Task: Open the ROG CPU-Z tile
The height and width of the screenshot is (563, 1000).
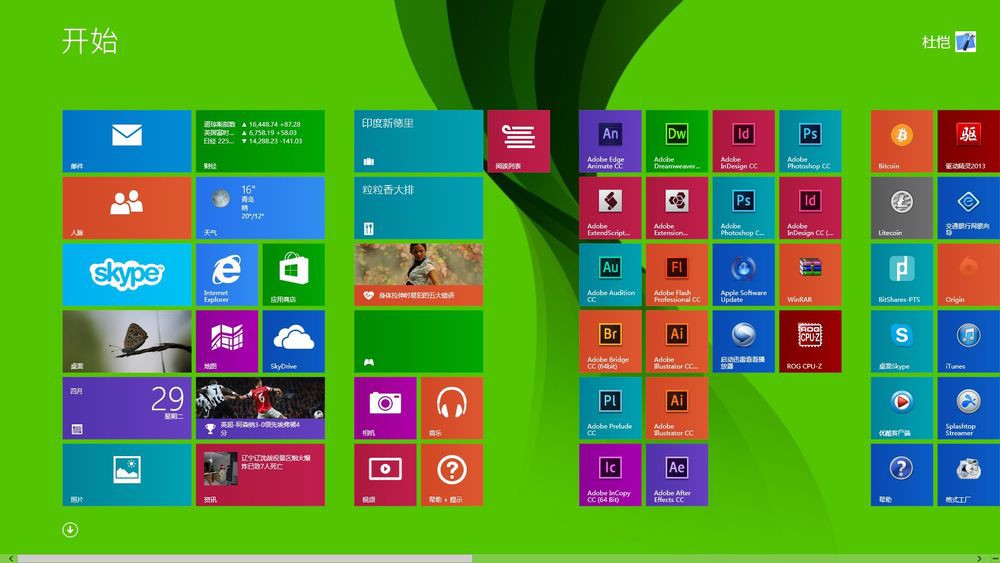Action: coord(810,341)
